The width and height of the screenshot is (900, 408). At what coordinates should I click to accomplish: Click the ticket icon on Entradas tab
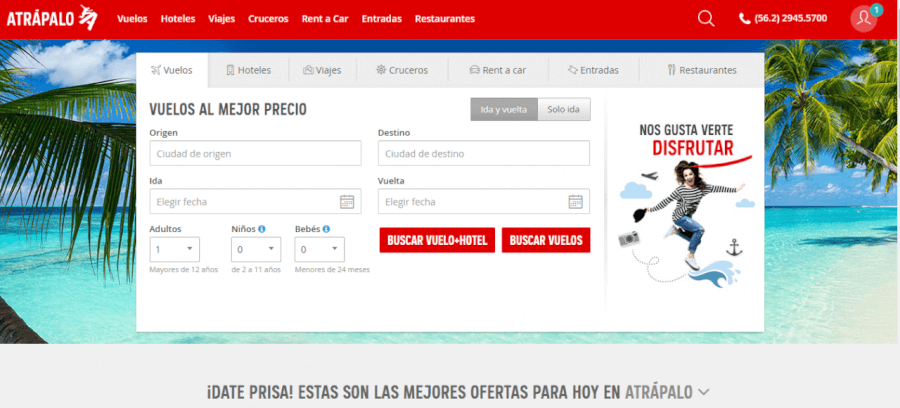tap(572, 70)
